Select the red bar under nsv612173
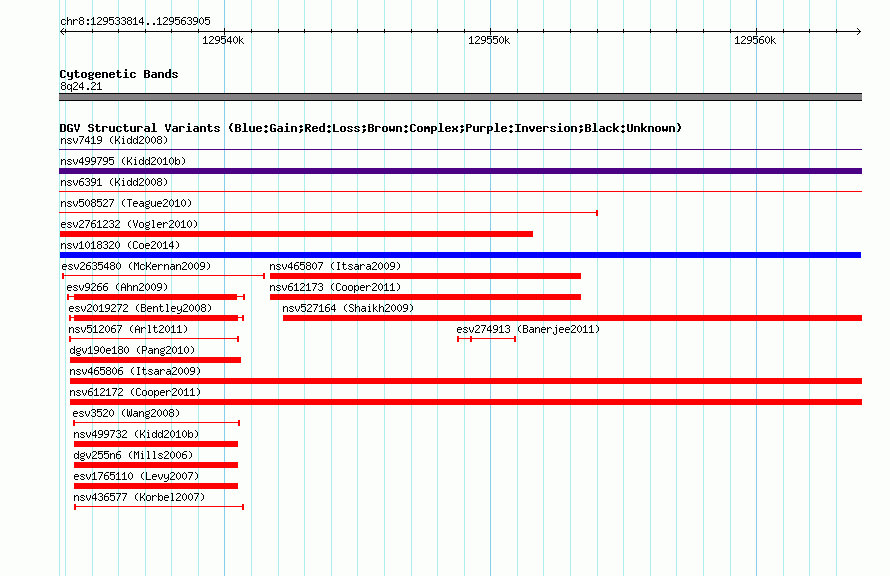 pyautogui.click(x=425, y=297)
